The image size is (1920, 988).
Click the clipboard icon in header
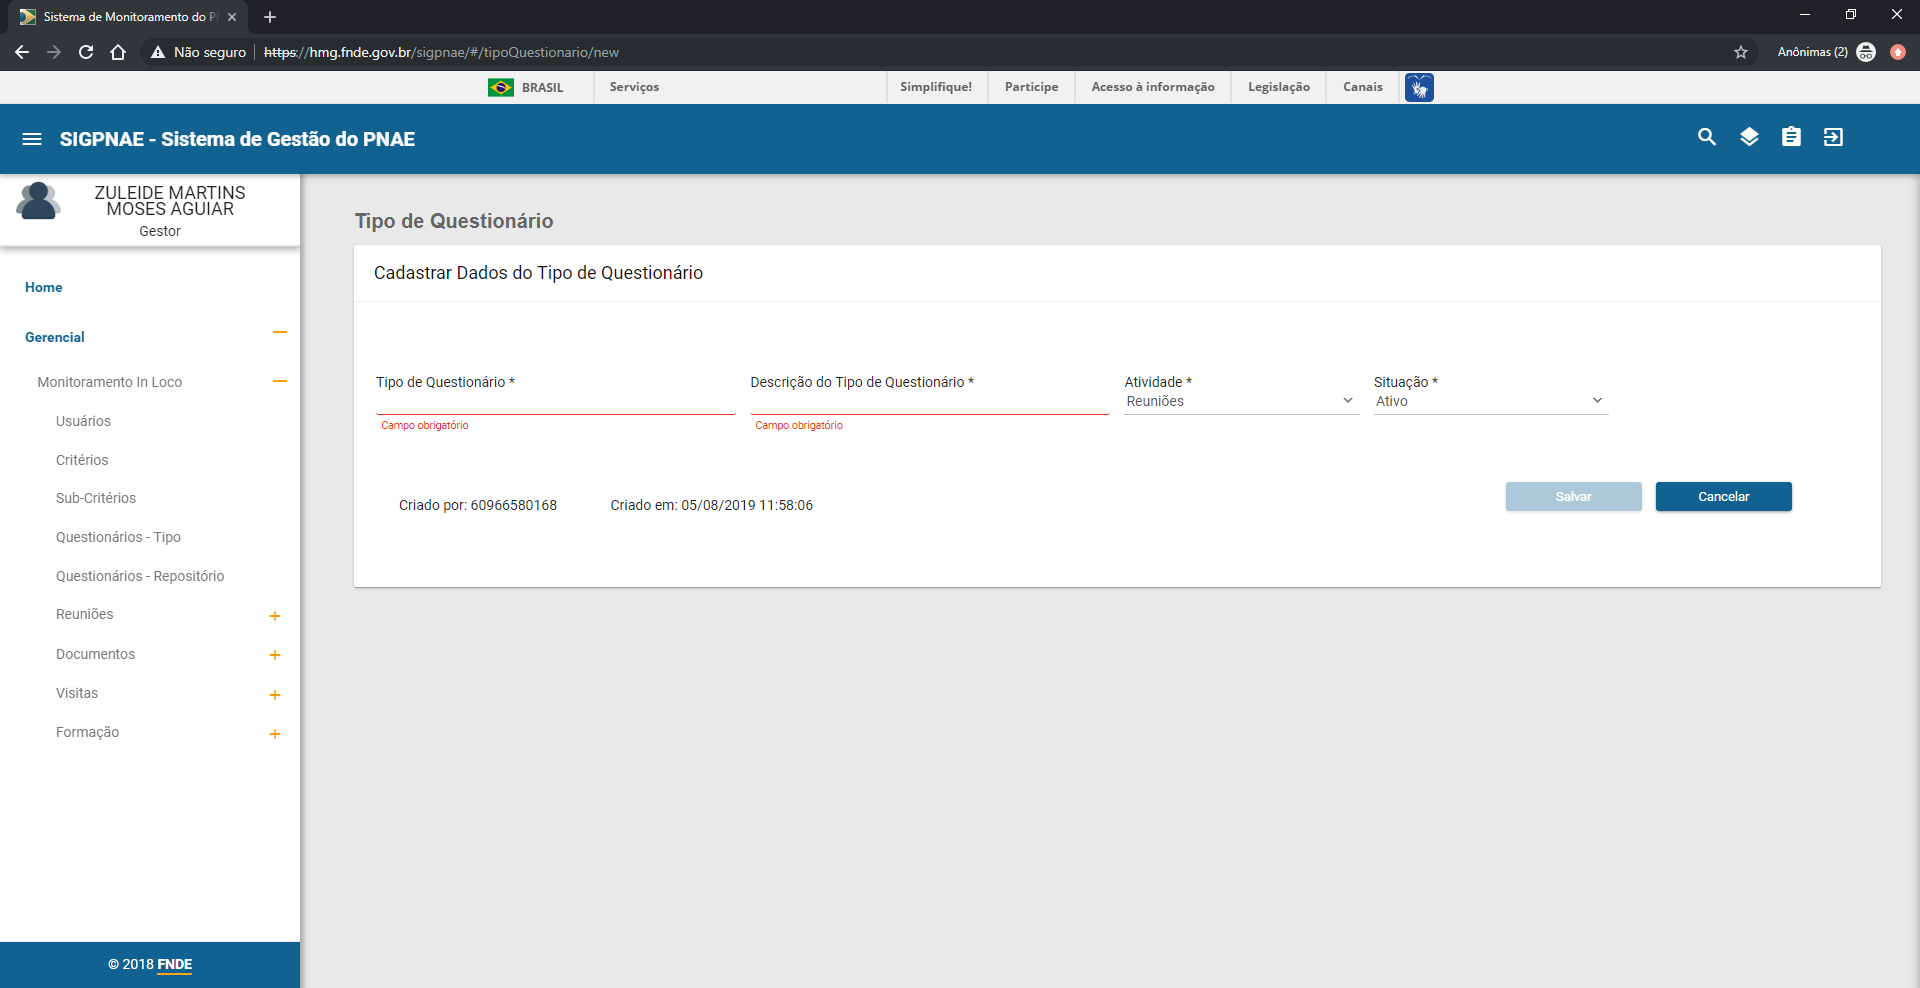(x=1791, y=137)
